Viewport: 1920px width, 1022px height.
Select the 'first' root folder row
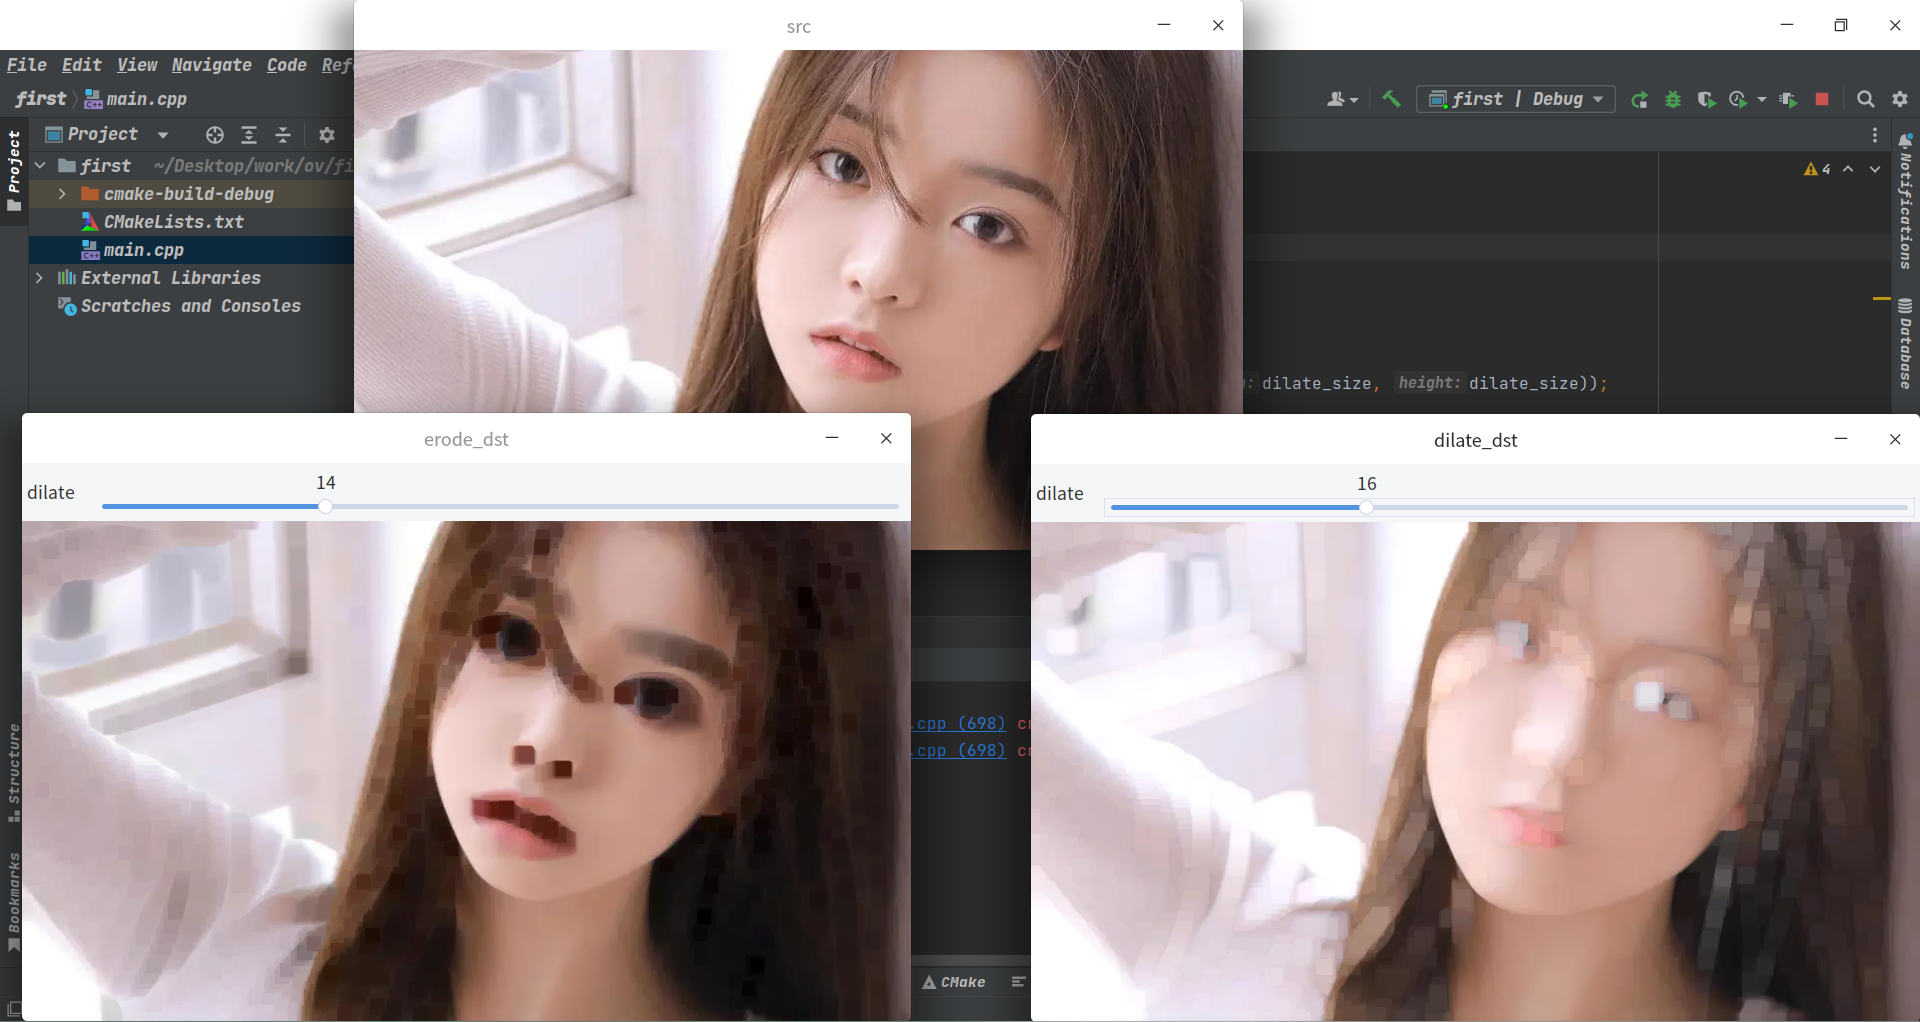191,166
